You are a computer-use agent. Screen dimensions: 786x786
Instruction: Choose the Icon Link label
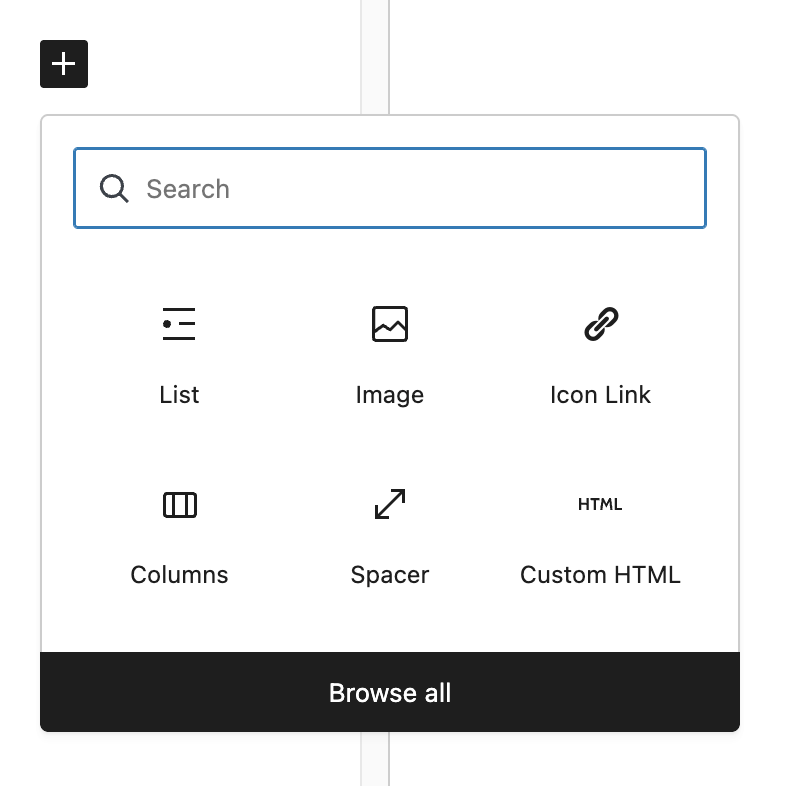point(600,395)
